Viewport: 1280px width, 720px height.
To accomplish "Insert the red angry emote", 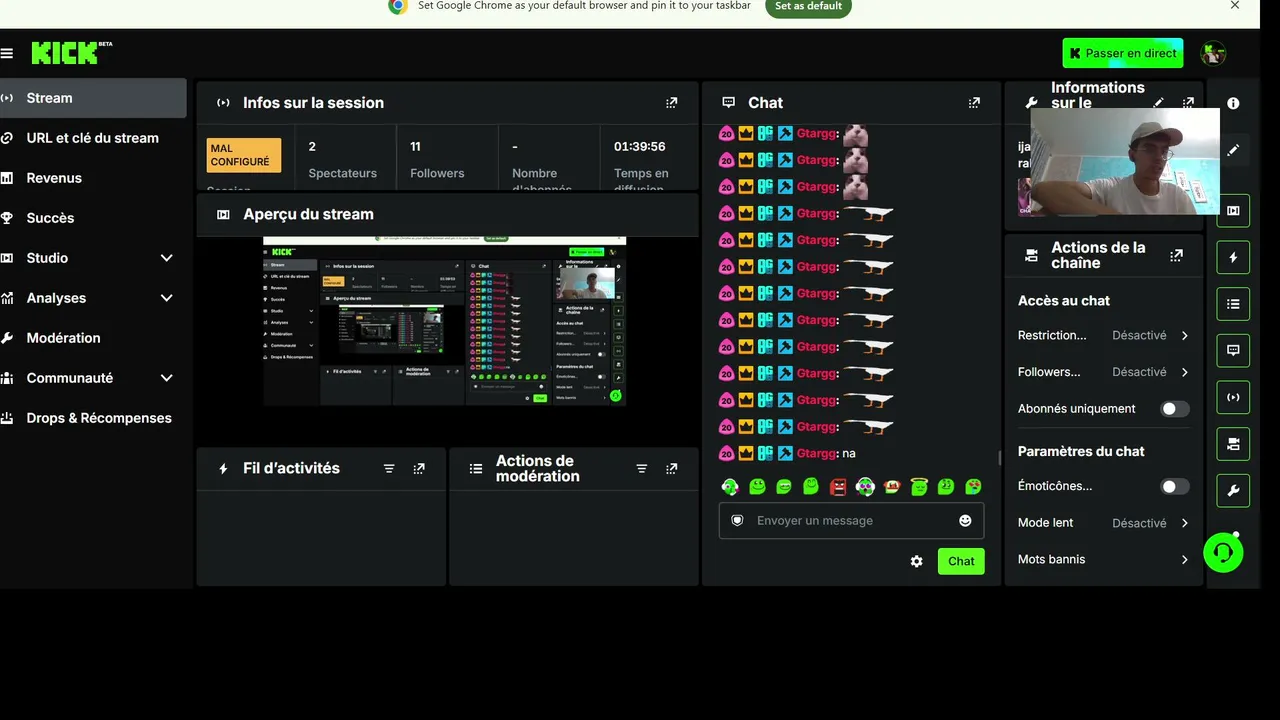I will [838, 487].
